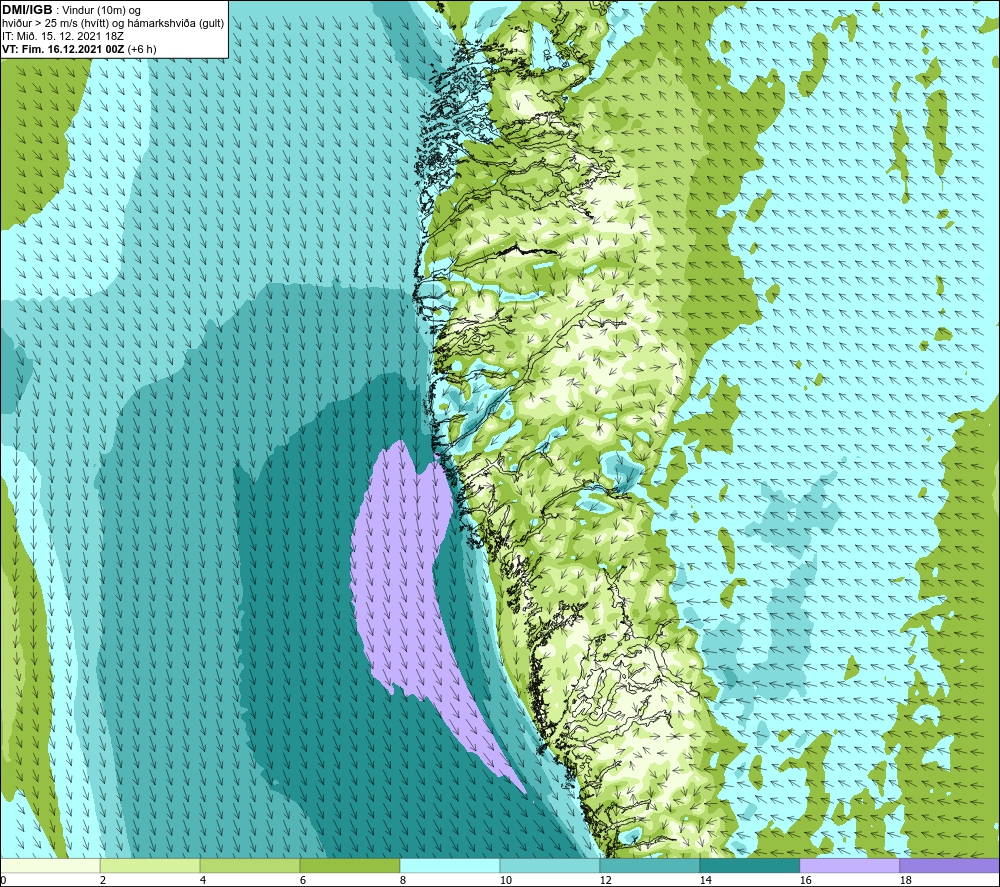This screenshot has width=1000, height=887.
Task: Click the scale label '12'
Action: [x=606, y=880]
